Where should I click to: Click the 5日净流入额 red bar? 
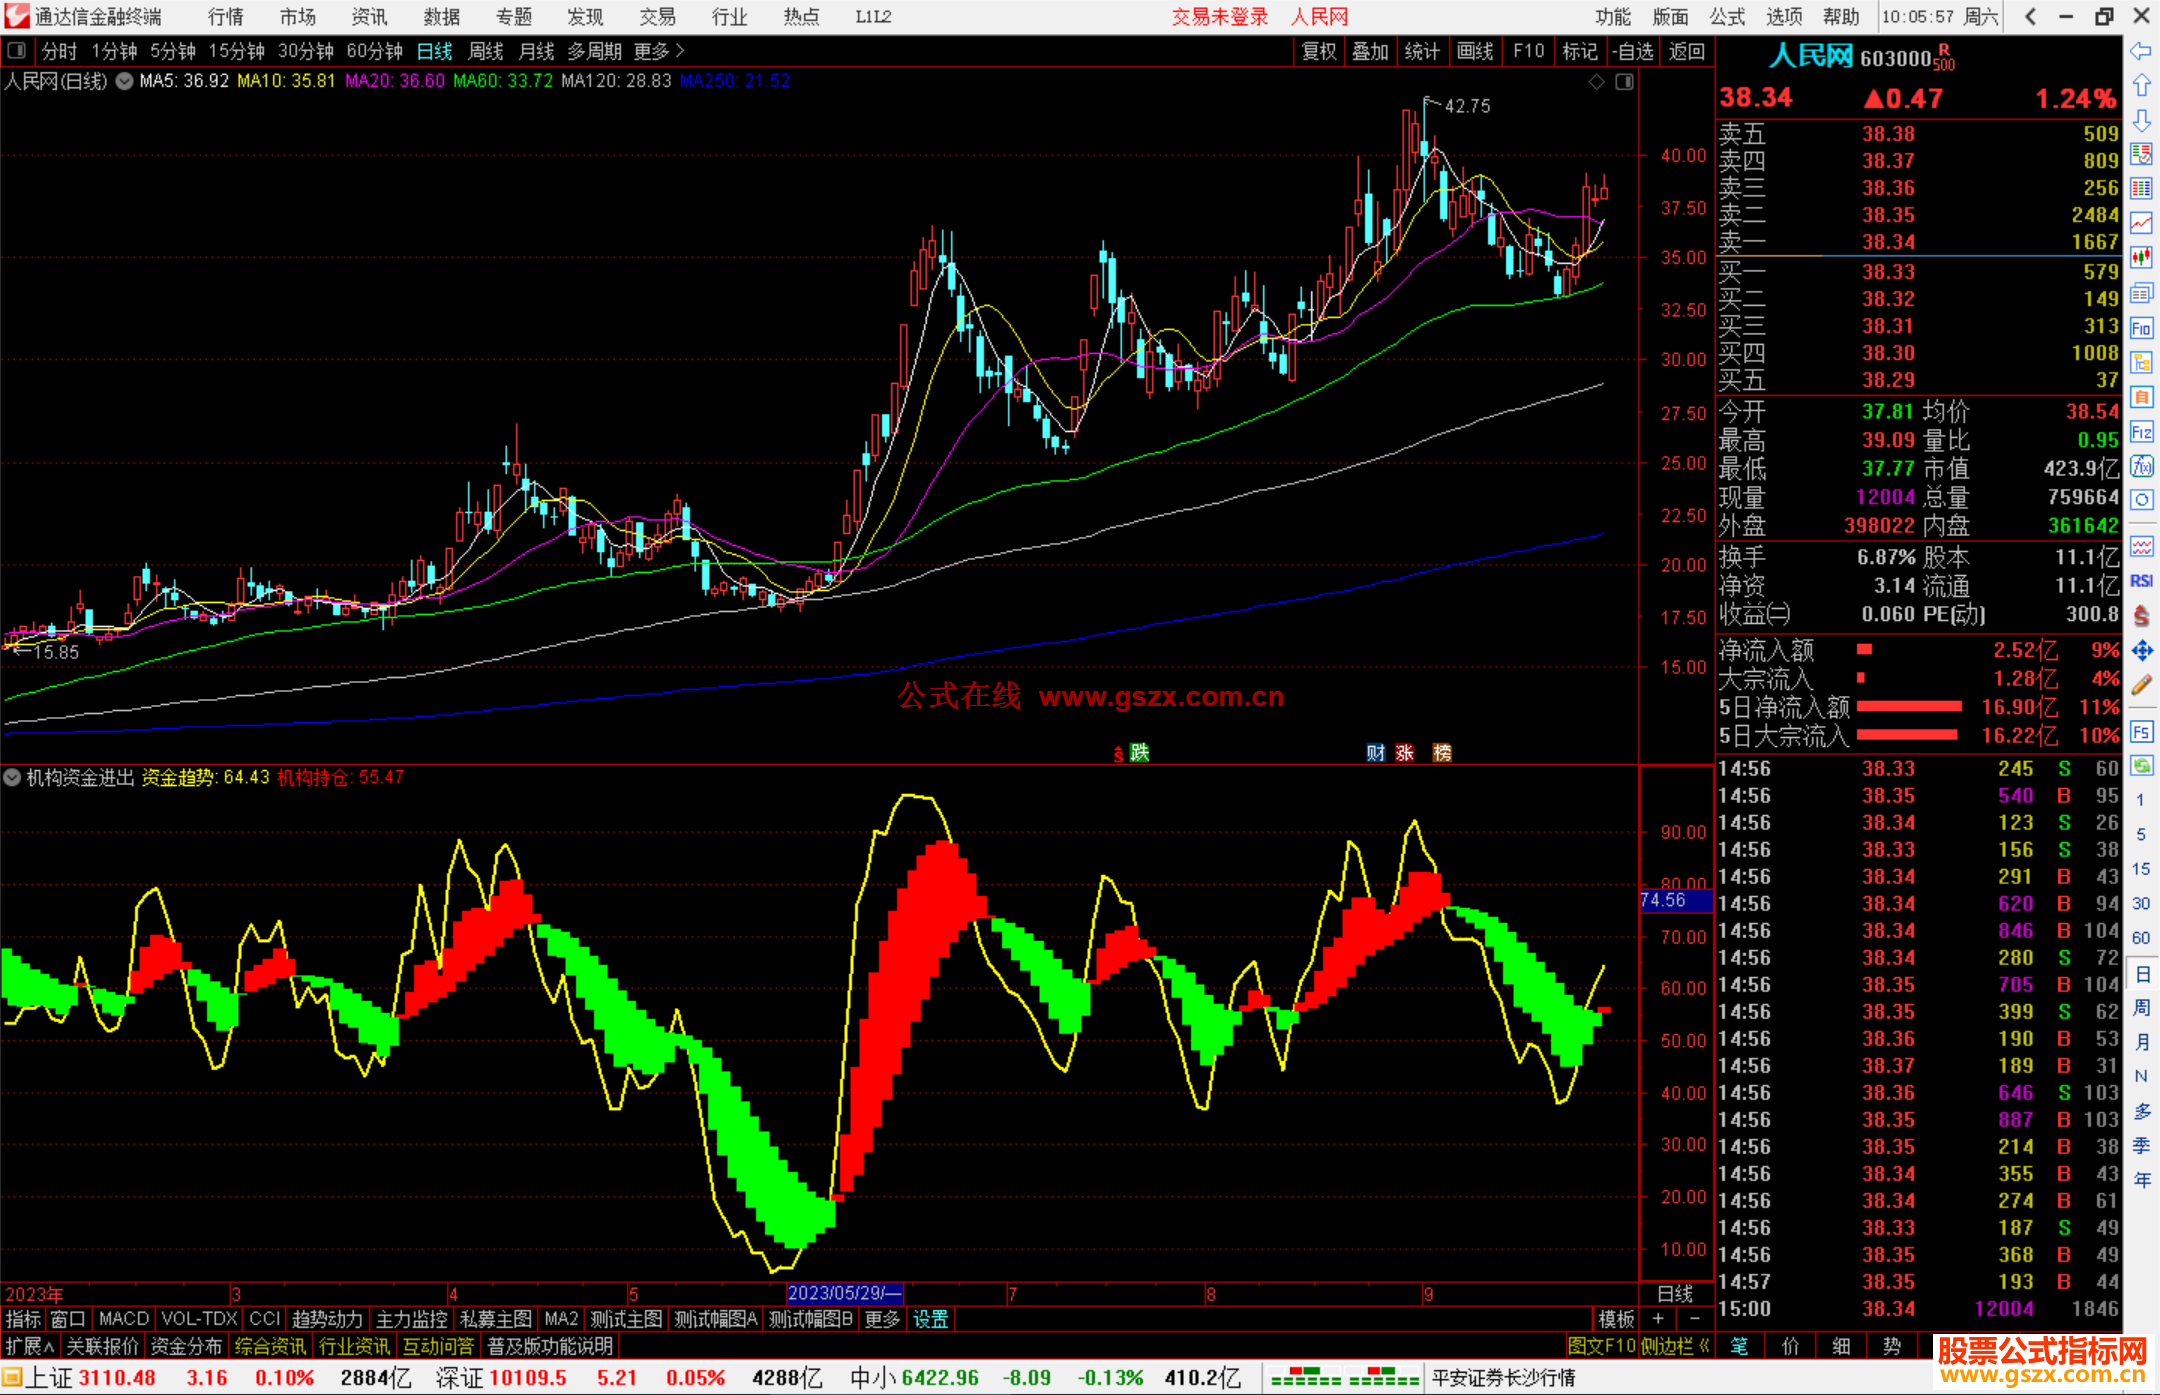[x=1908, y=707]
